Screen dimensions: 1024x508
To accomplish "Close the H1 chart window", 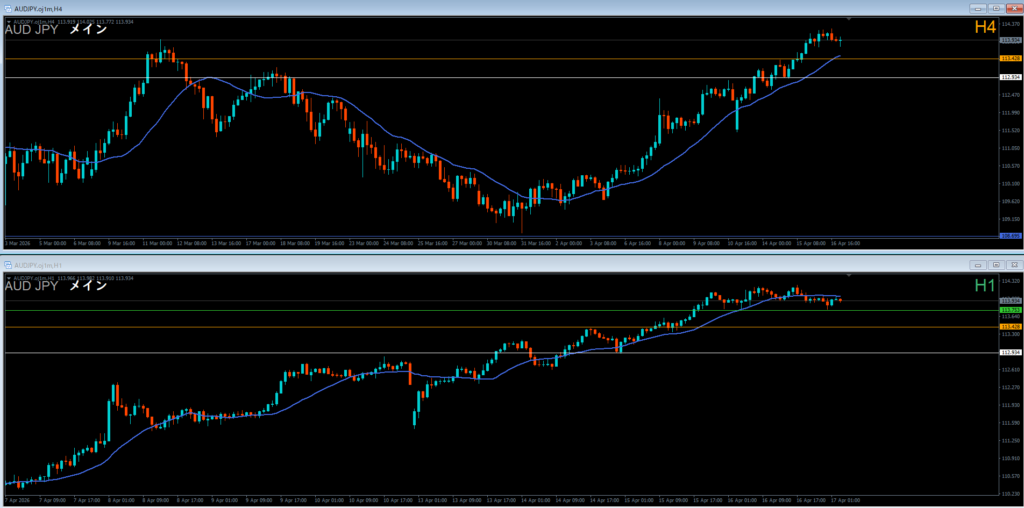I will tap(1013, 265).
